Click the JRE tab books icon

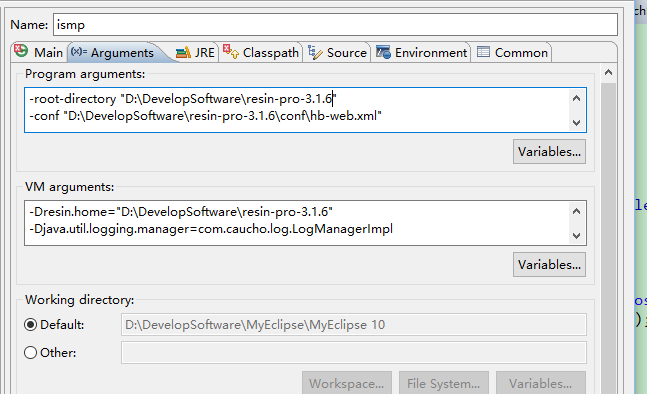183,52
